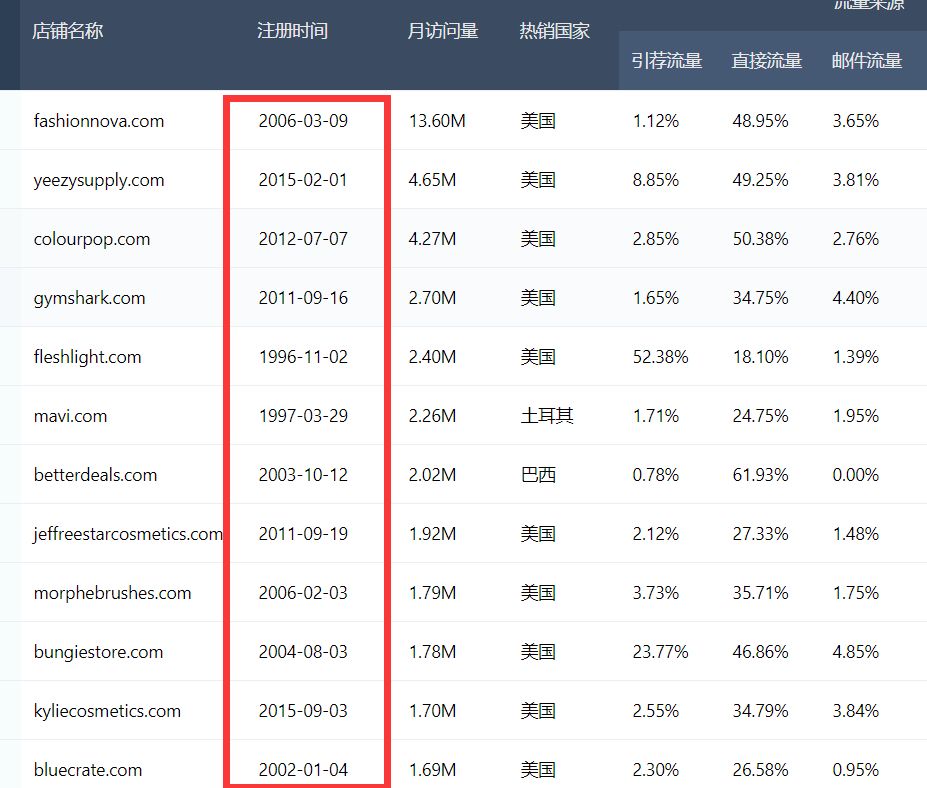927x788 pixels.
Task: Select registration date 2011-09-16
Action: pos(303,298)
